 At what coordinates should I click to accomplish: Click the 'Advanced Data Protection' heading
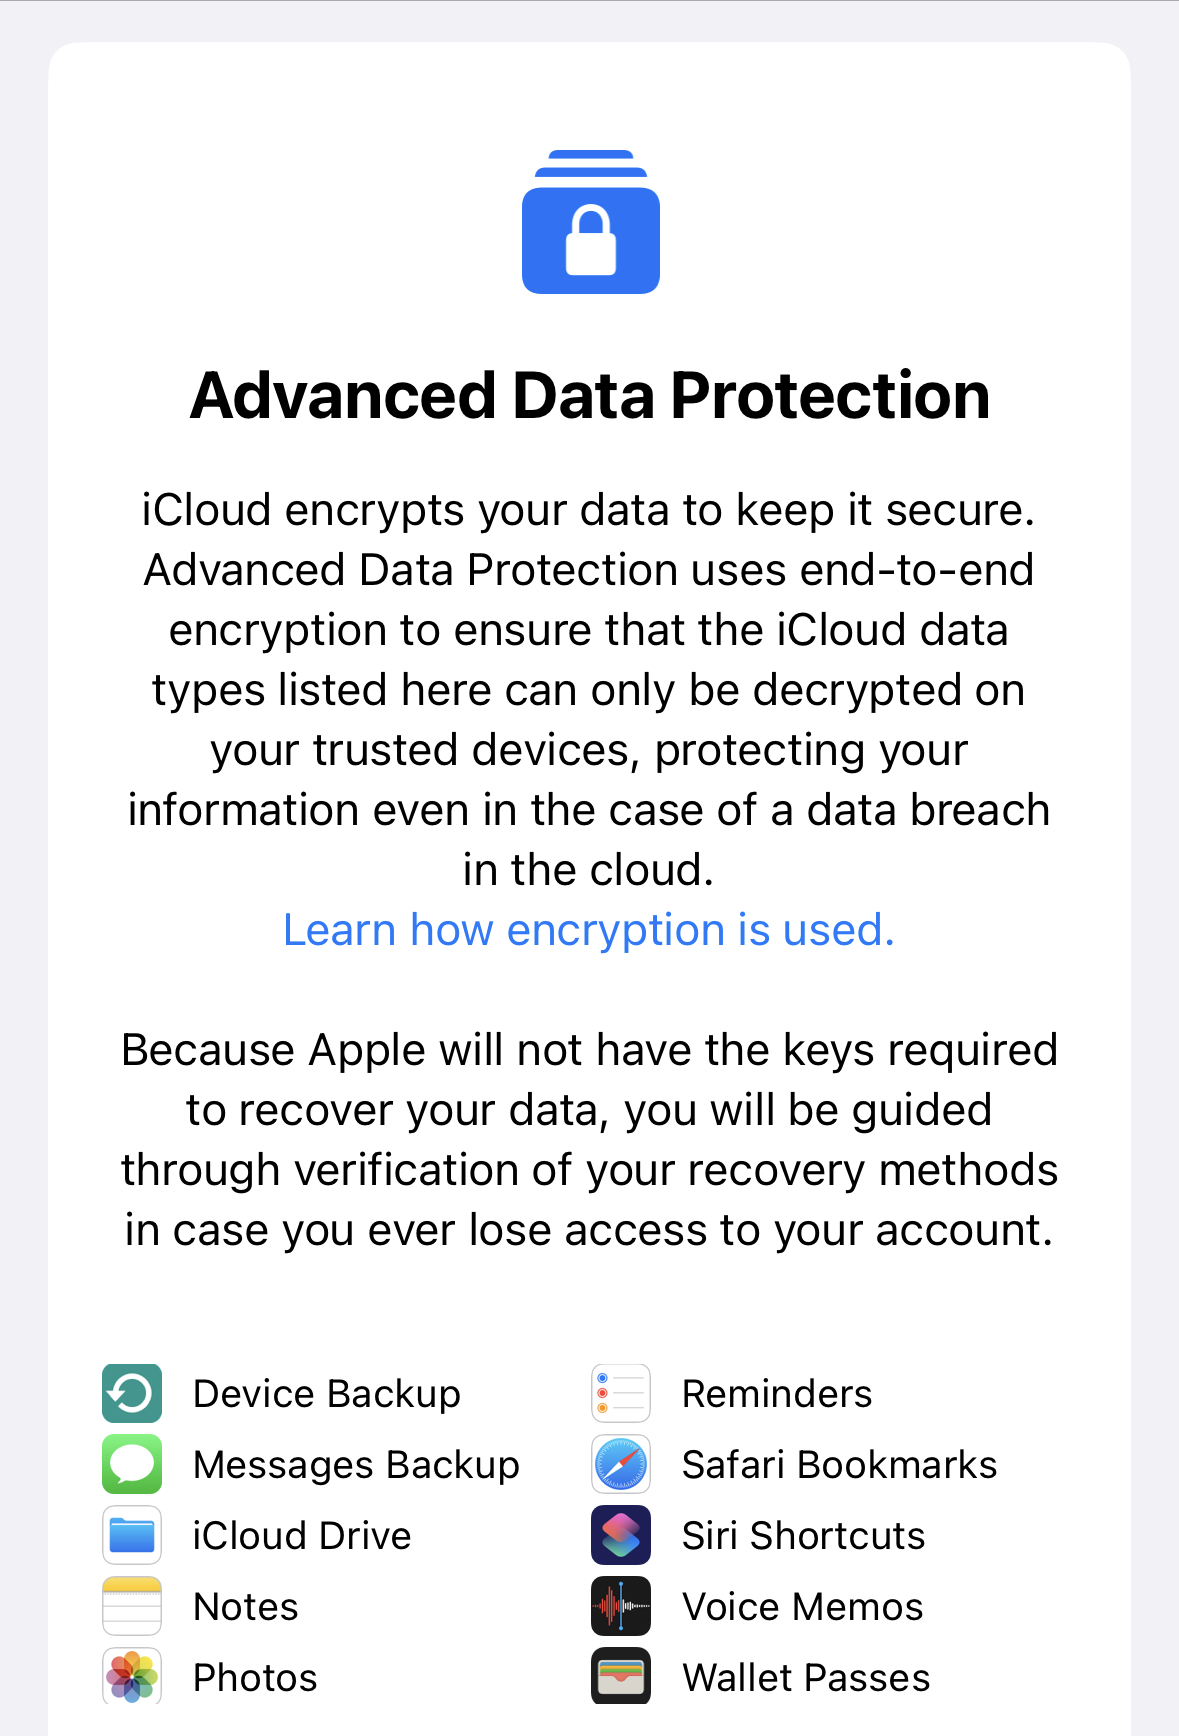pyautogui.click(x=590, y=396)
